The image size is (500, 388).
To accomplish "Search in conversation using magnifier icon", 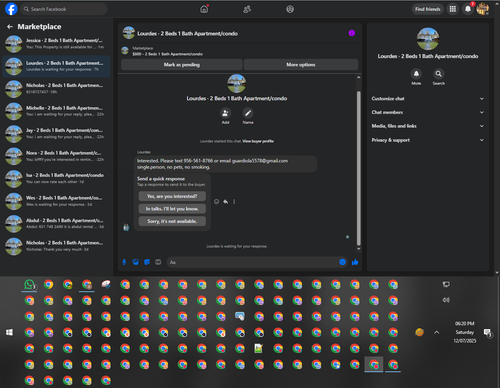I will tap(438, 74).
